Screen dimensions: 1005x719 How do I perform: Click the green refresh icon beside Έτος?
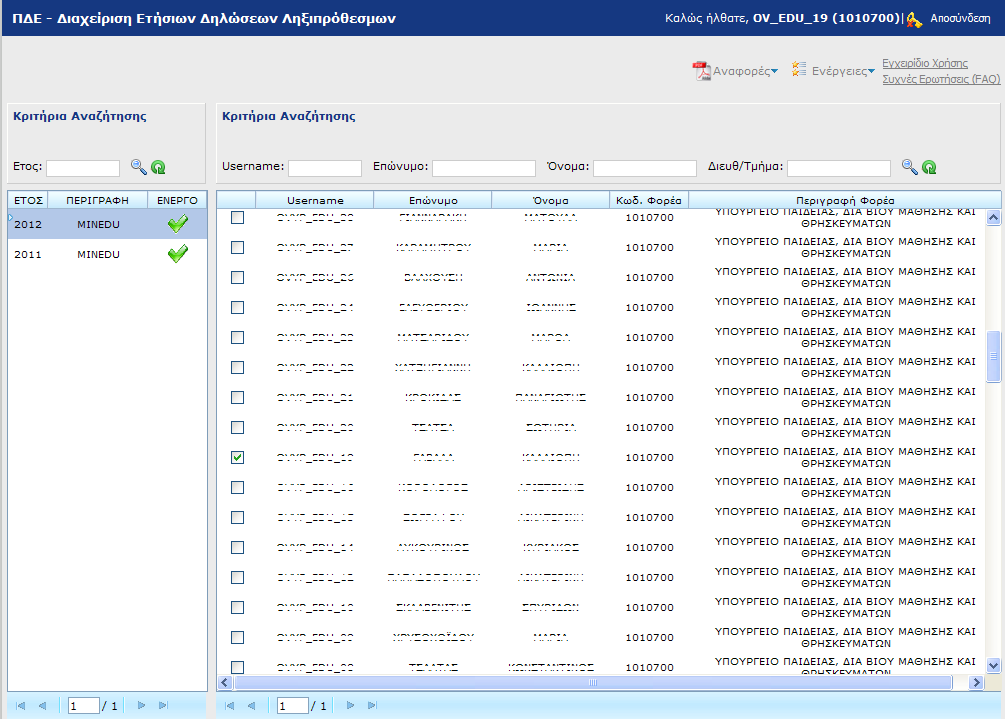pyautogui.click(x=158, y=167)
